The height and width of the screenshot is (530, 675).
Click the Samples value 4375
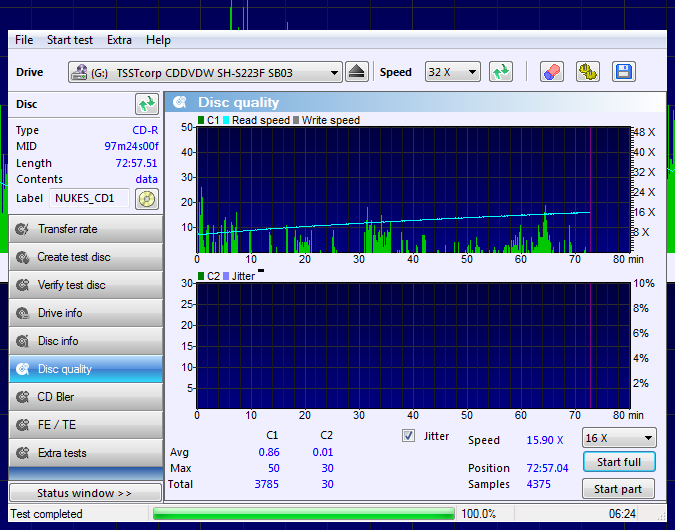539,484
